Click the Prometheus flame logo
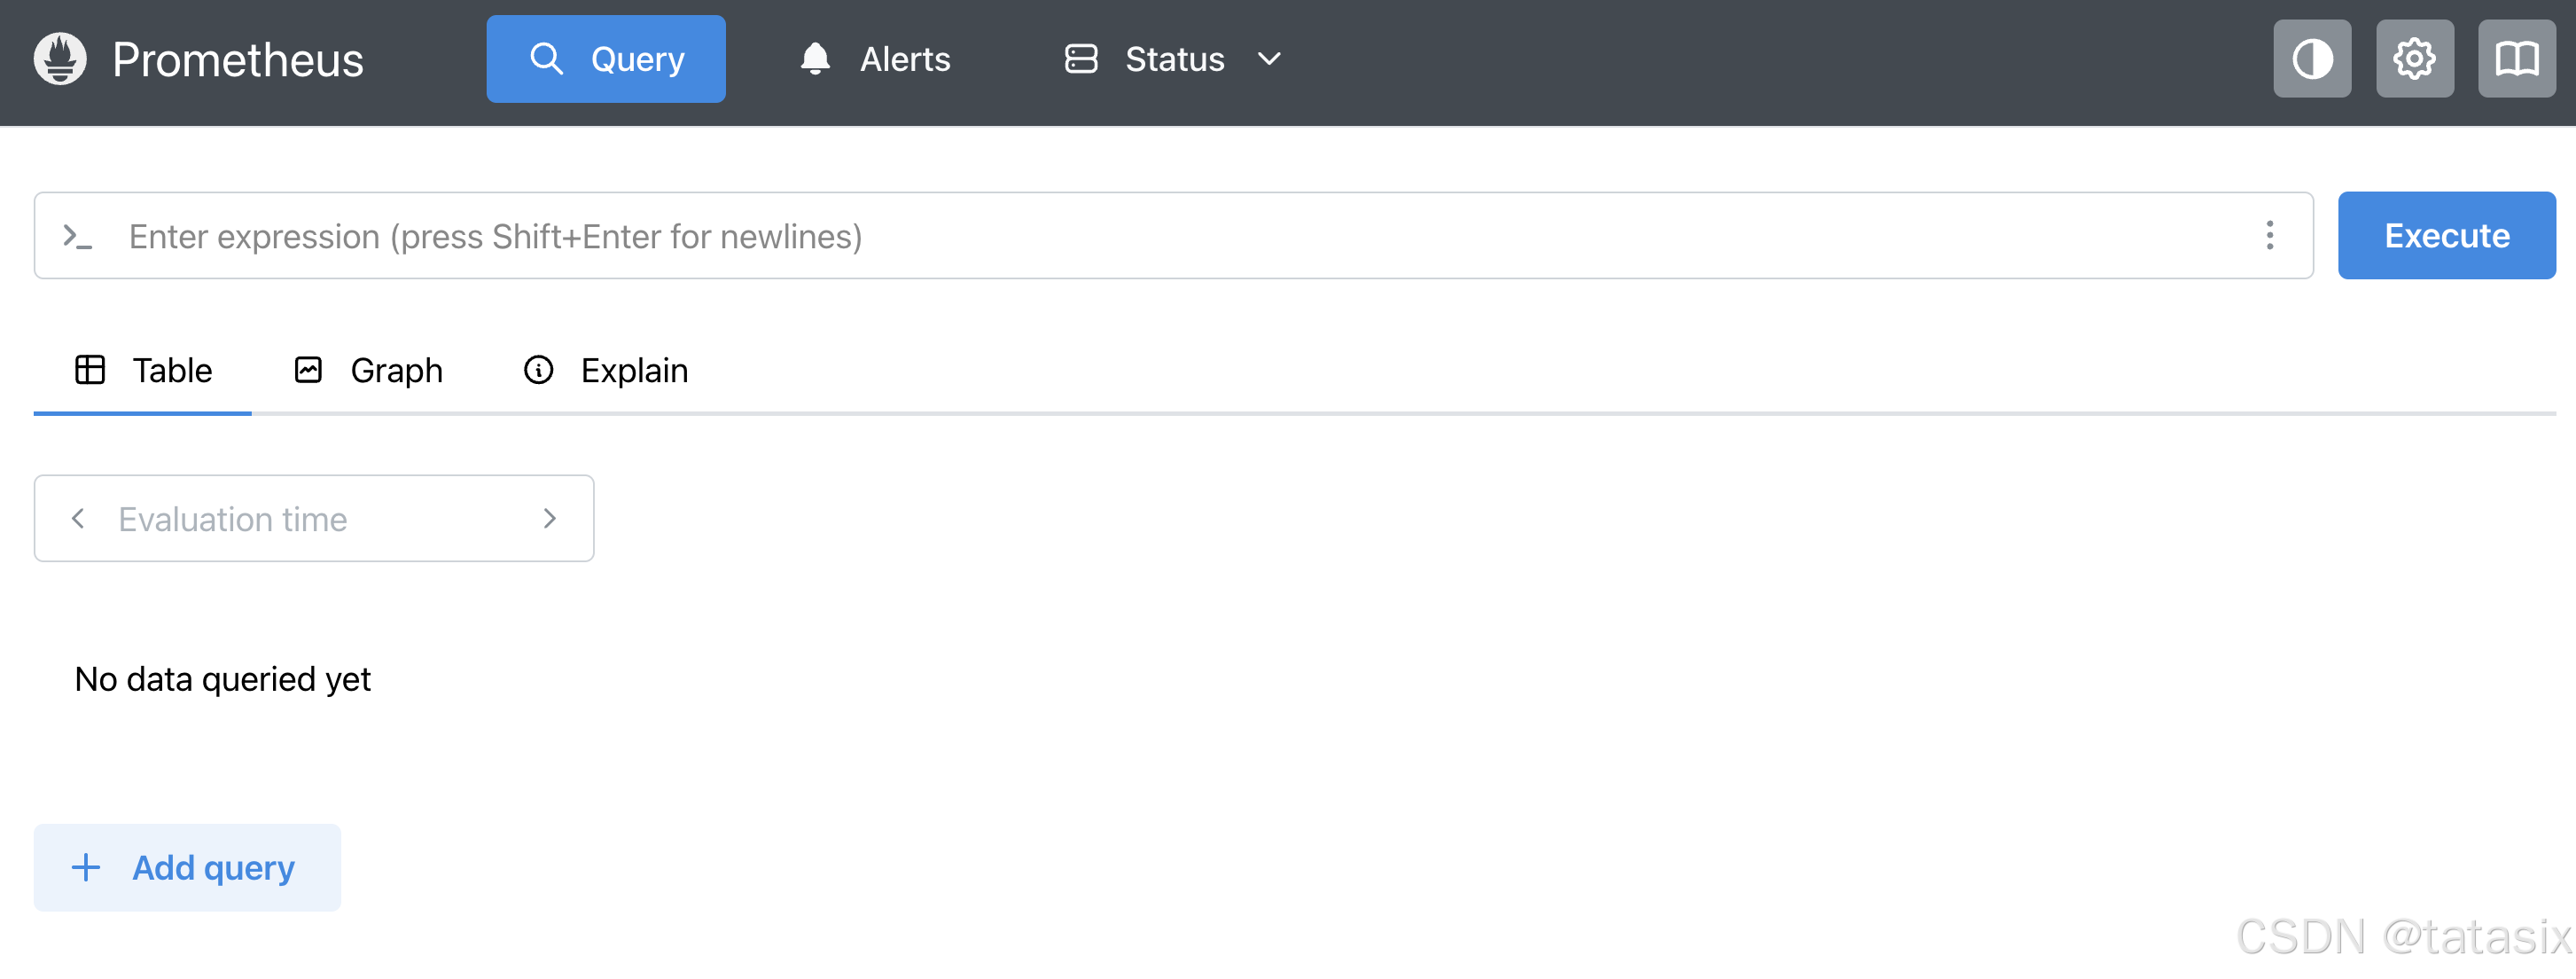This screenshot has height=979, width=2576. pyautogui.click(x=60, y=59)
